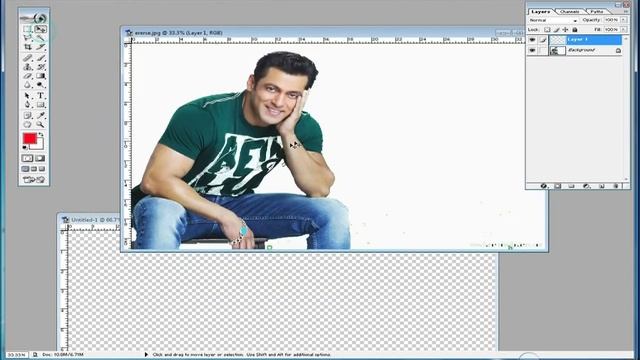Screen dimensions: 640x360
Task: Click the Background layer thumbnail
Action: tap(557, 50)
